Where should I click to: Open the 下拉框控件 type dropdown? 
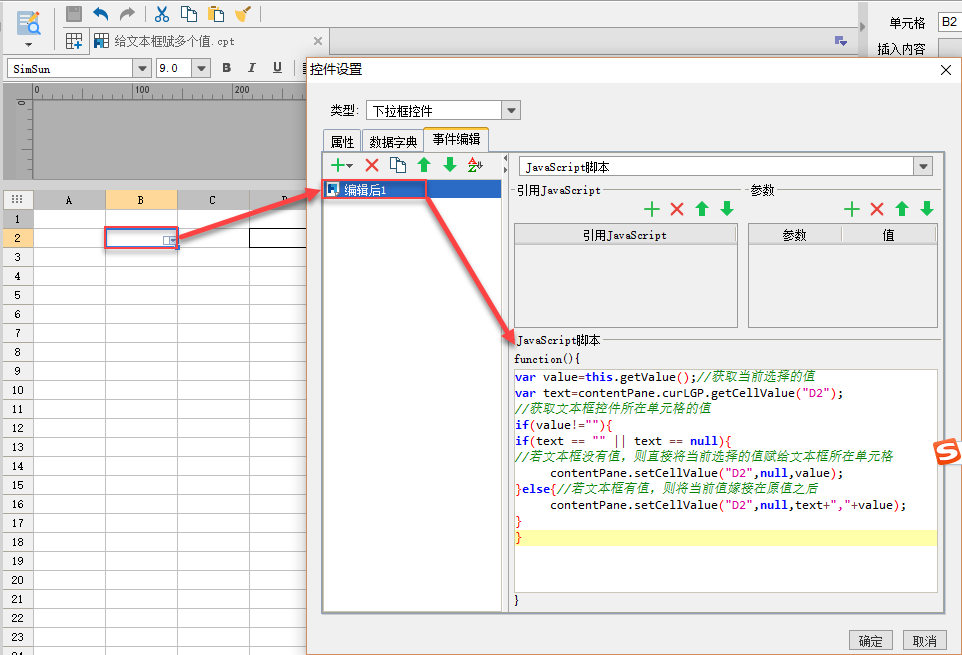pyautogui.click(x=511, y=110)
